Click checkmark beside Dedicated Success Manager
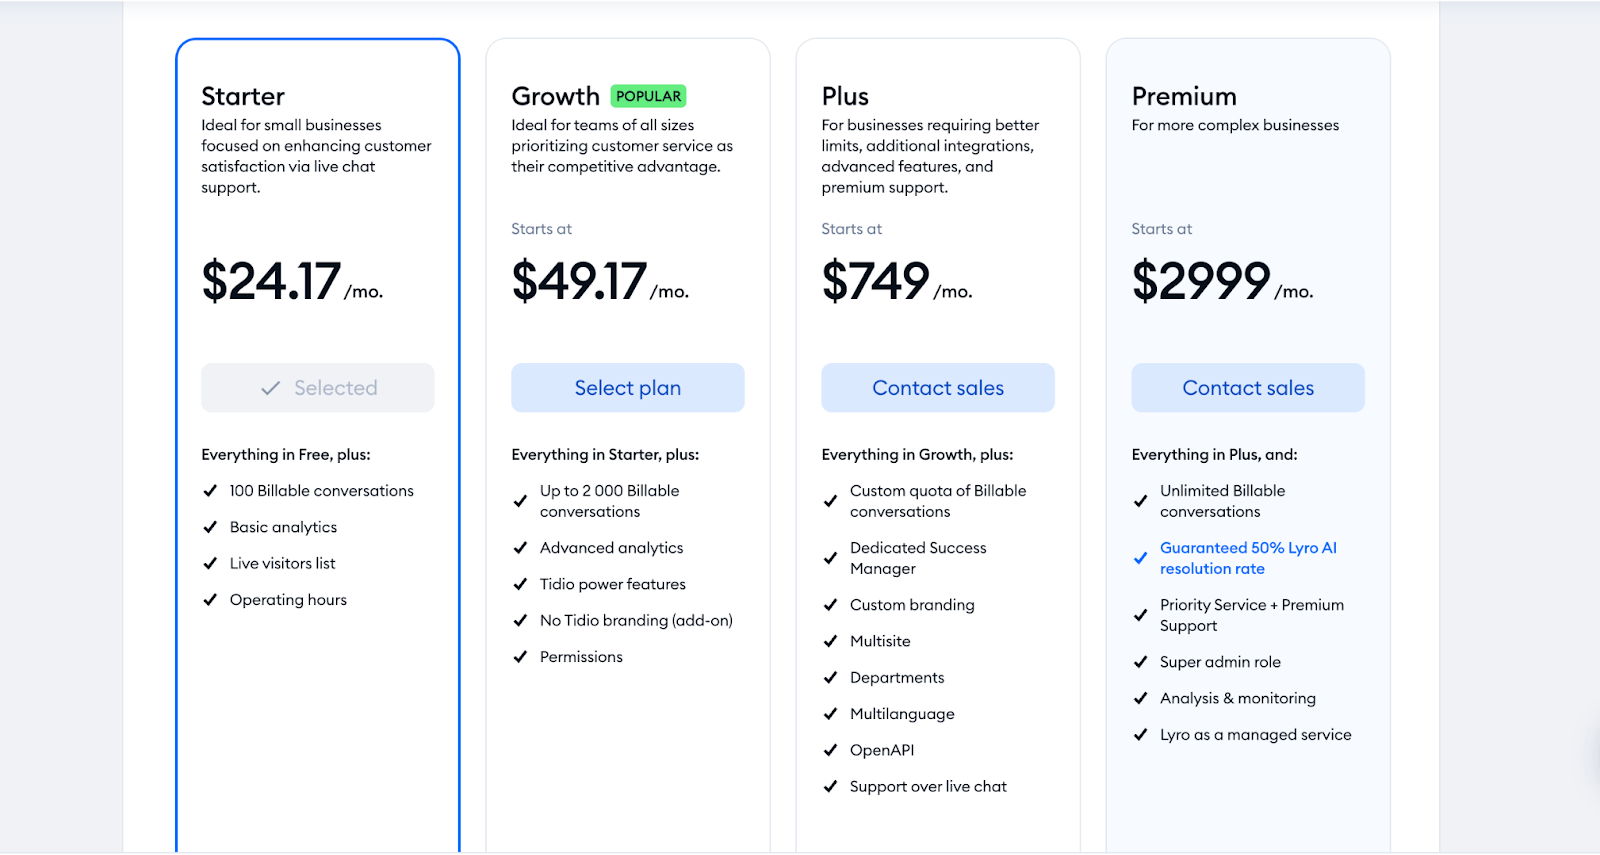Viewport: 1600px width, 855px height. coord(830,558)
